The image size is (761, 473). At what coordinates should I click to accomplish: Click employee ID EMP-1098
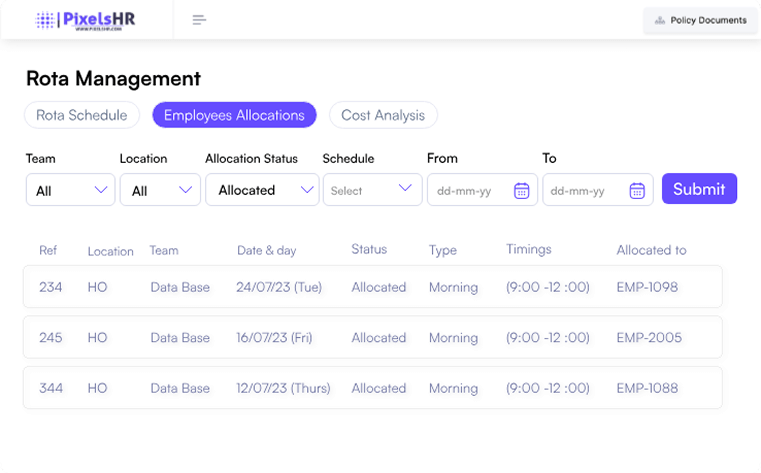coord(647,287)
